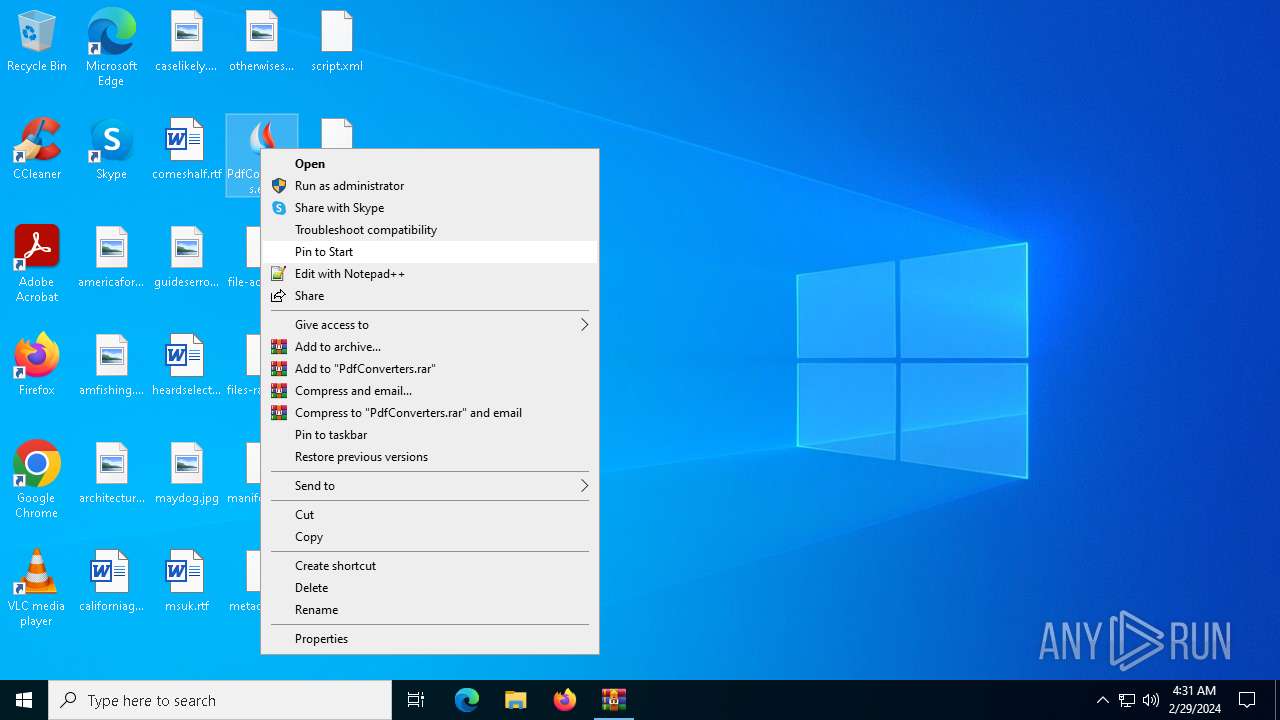The height and width of the screenshot is (720, 1280).
Task: Open Firefox from the taskbar
Action: tap(565, 700)
